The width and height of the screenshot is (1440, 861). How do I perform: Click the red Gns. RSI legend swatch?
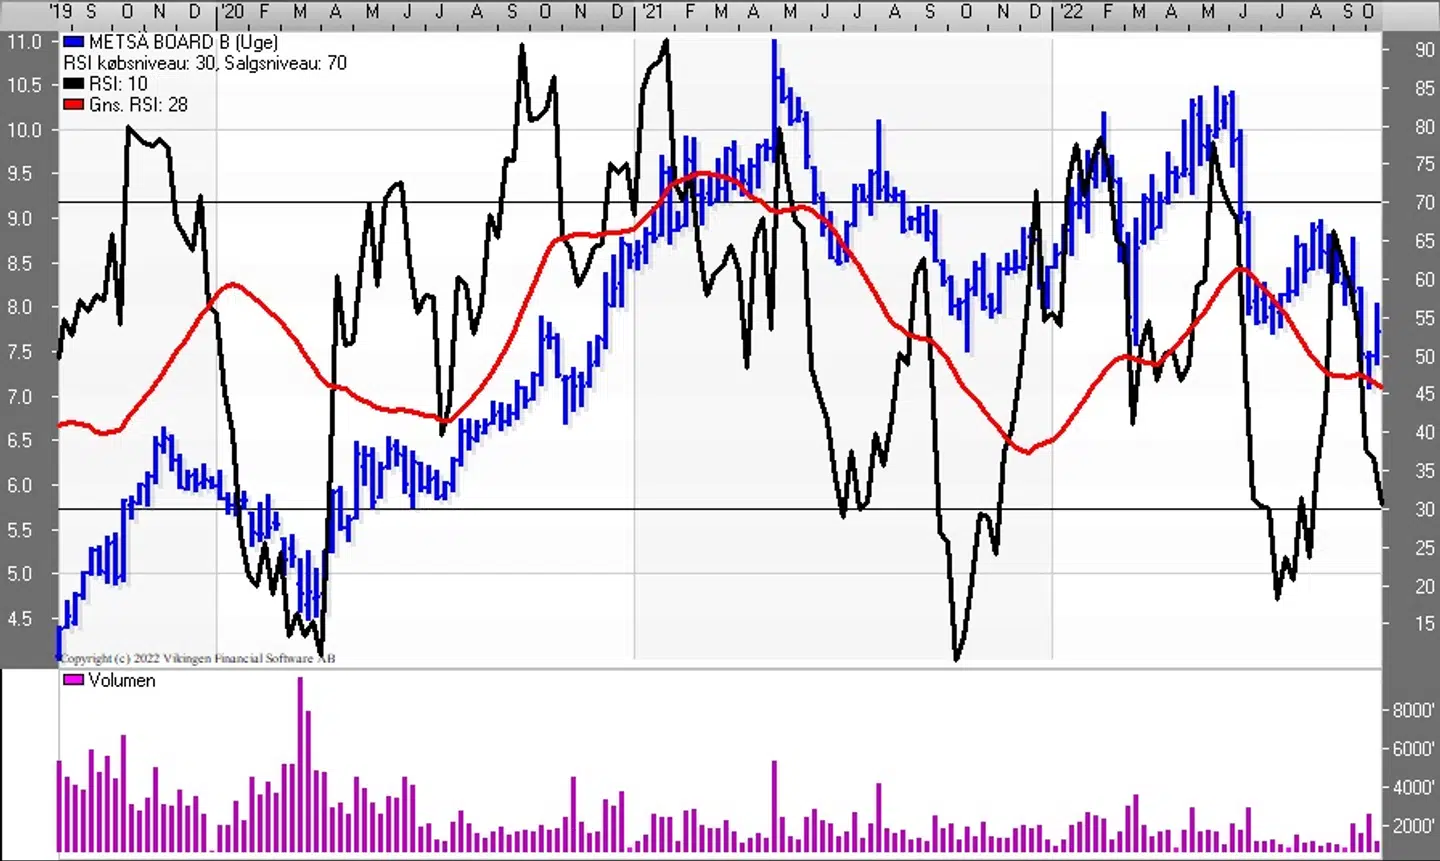[x=73, y=105]
